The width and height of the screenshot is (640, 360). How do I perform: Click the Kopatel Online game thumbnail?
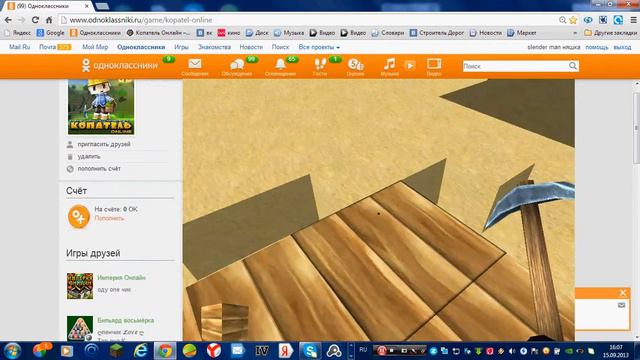point(101,107)
